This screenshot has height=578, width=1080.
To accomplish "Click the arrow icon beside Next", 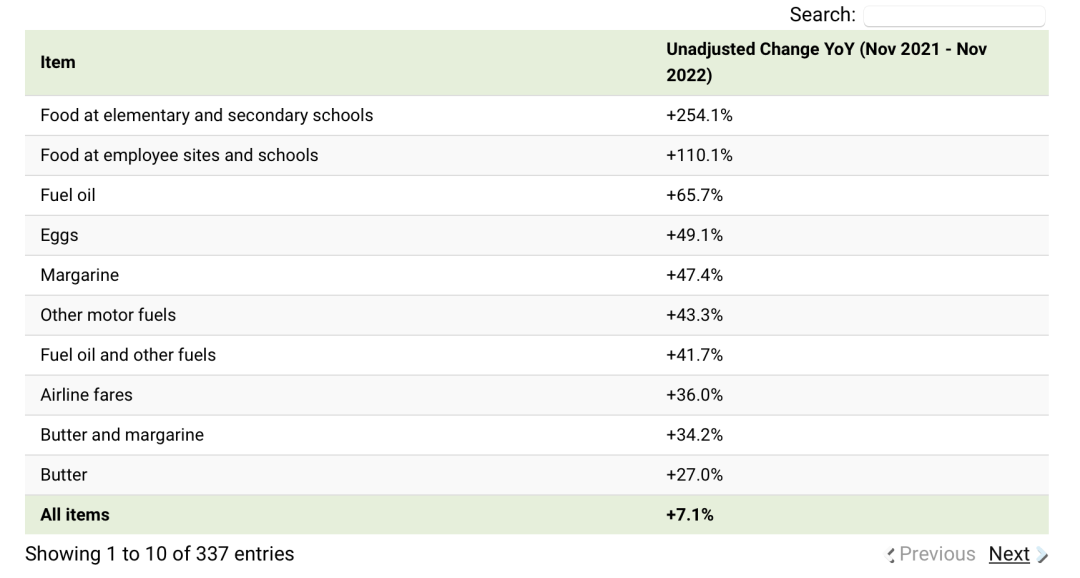I will (1042, 555).
